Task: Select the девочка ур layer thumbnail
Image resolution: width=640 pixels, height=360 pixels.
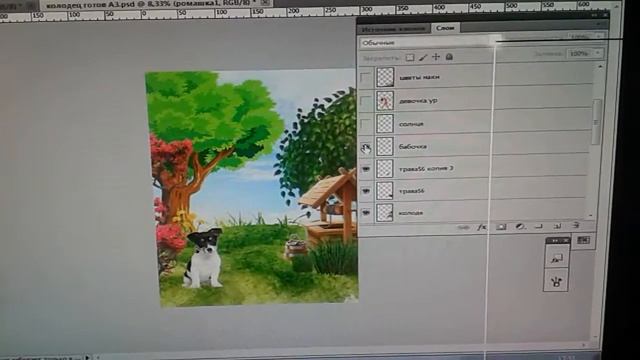Action: point(384,101)
